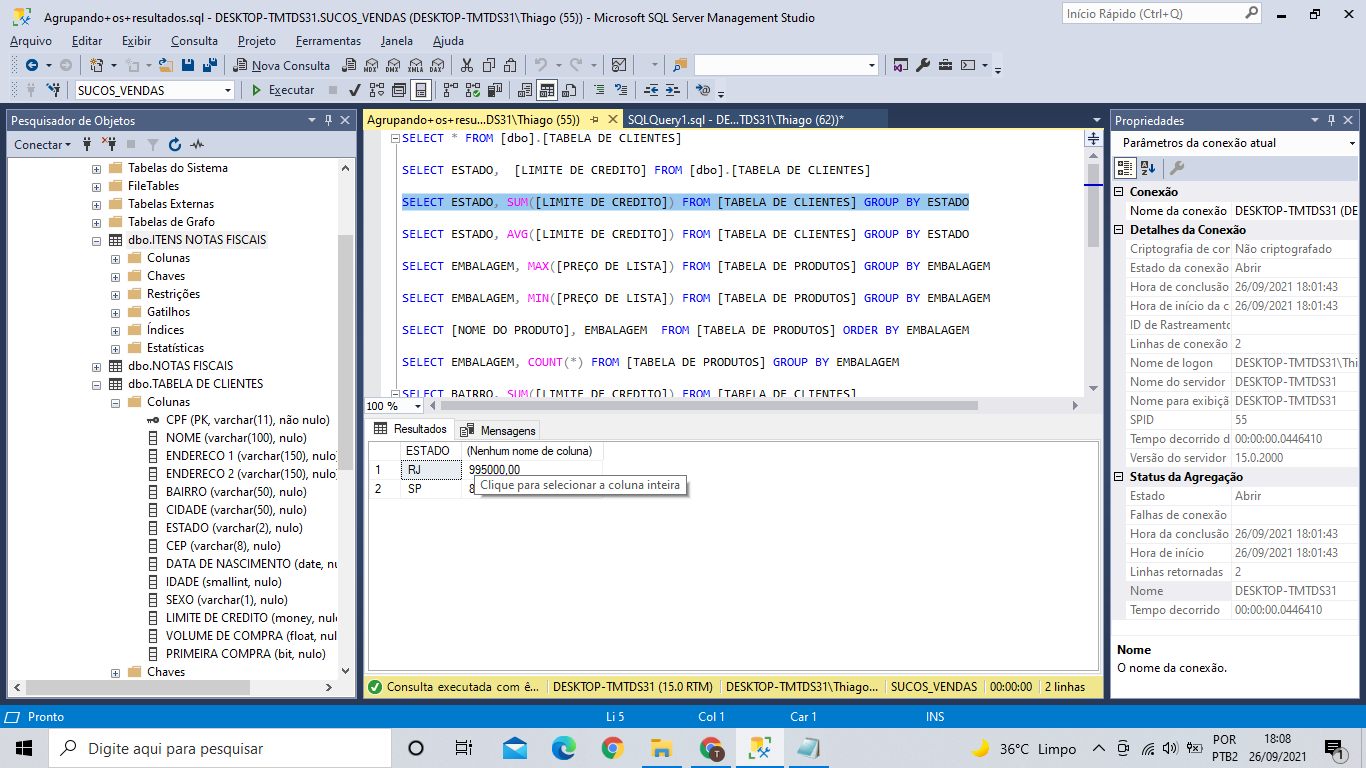Refresh the Object Explorer tree
This screenshot has width=1366, height=768.
point(175,144)
